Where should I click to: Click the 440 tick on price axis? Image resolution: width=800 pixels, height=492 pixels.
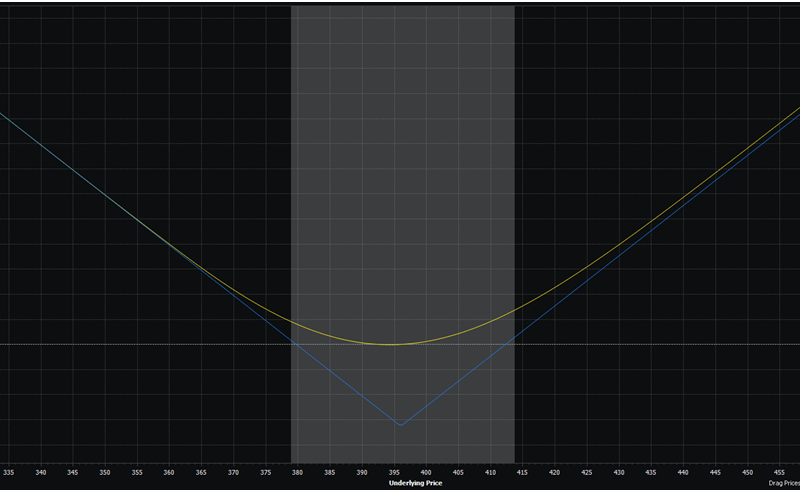point(683,471)
